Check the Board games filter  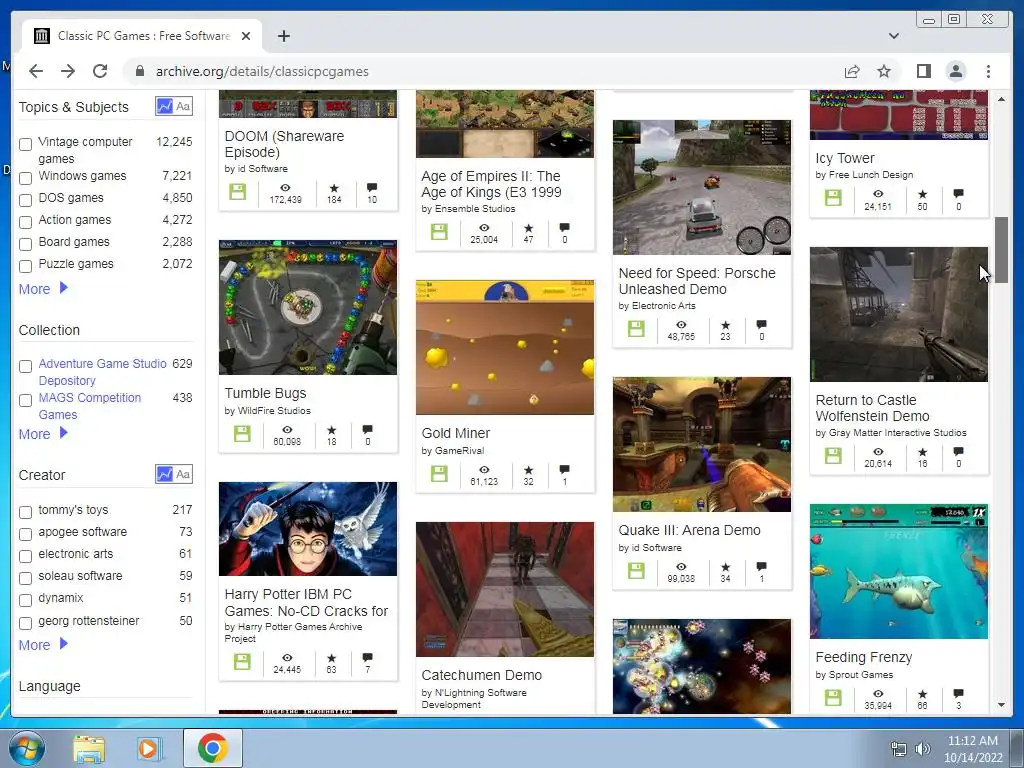click(x=25, y=244)
